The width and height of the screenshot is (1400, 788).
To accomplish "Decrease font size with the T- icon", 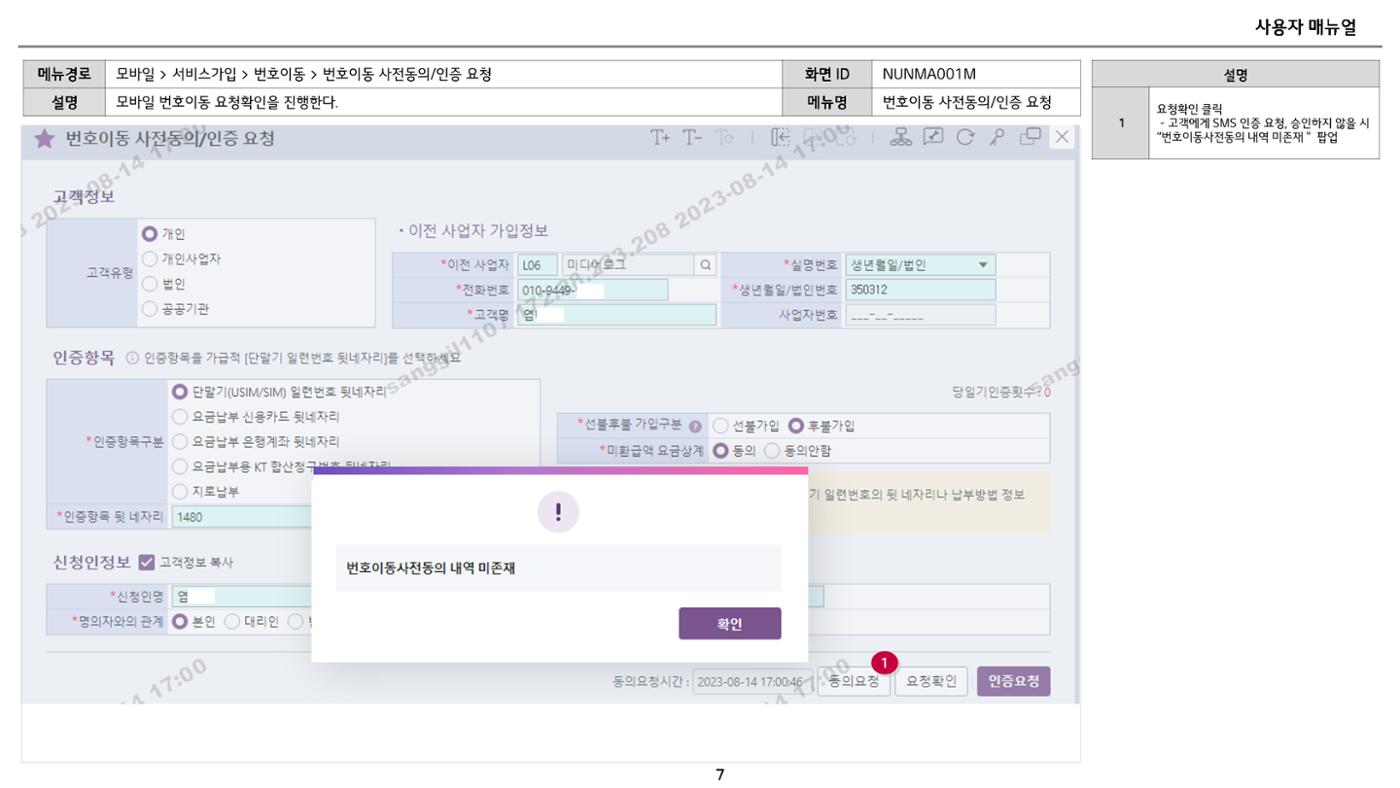I will (693, 138).
